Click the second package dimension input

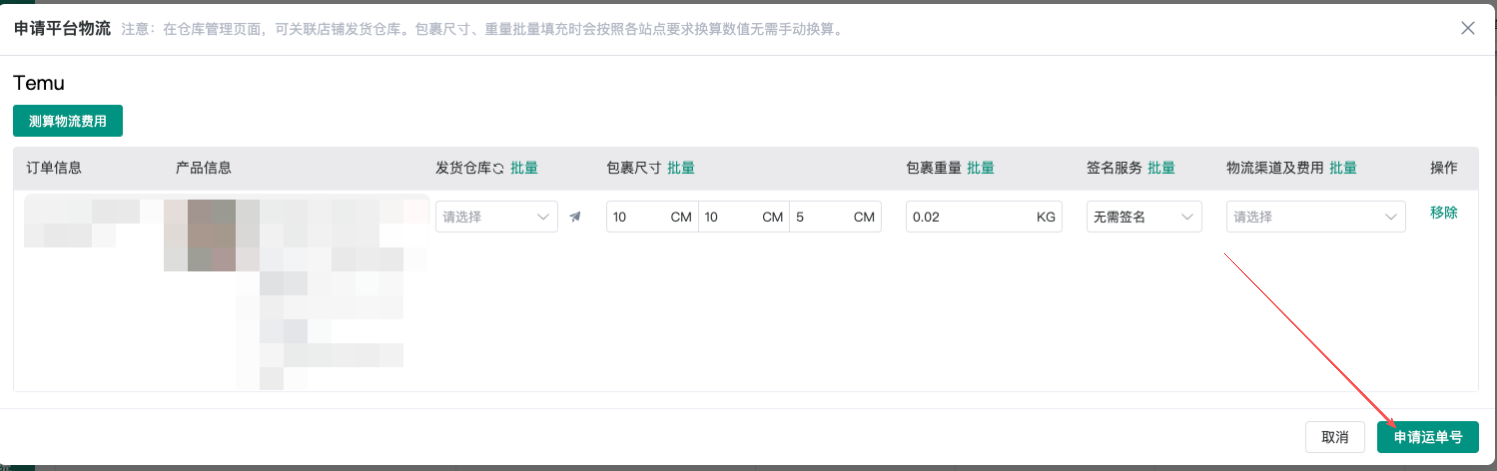[x=731, y=217]
